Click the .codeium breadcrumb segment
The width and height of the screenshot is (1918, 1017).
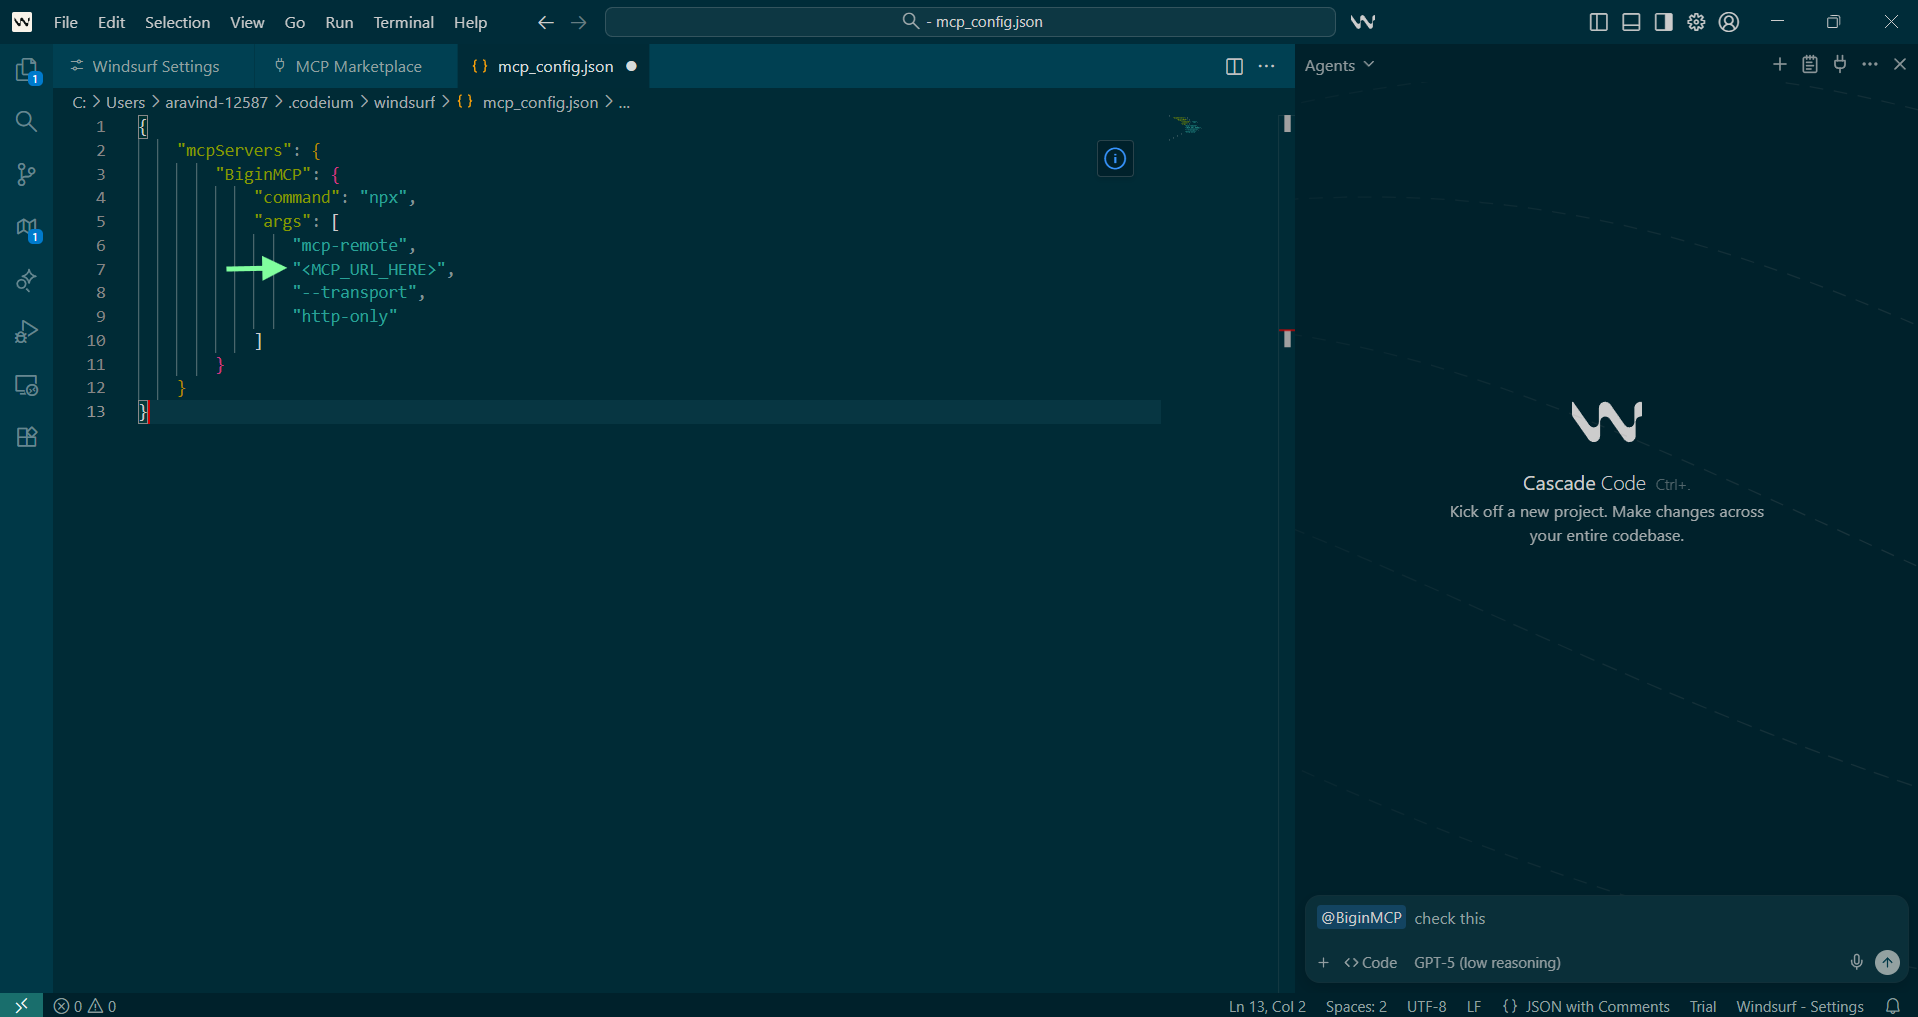coord(321,102)
